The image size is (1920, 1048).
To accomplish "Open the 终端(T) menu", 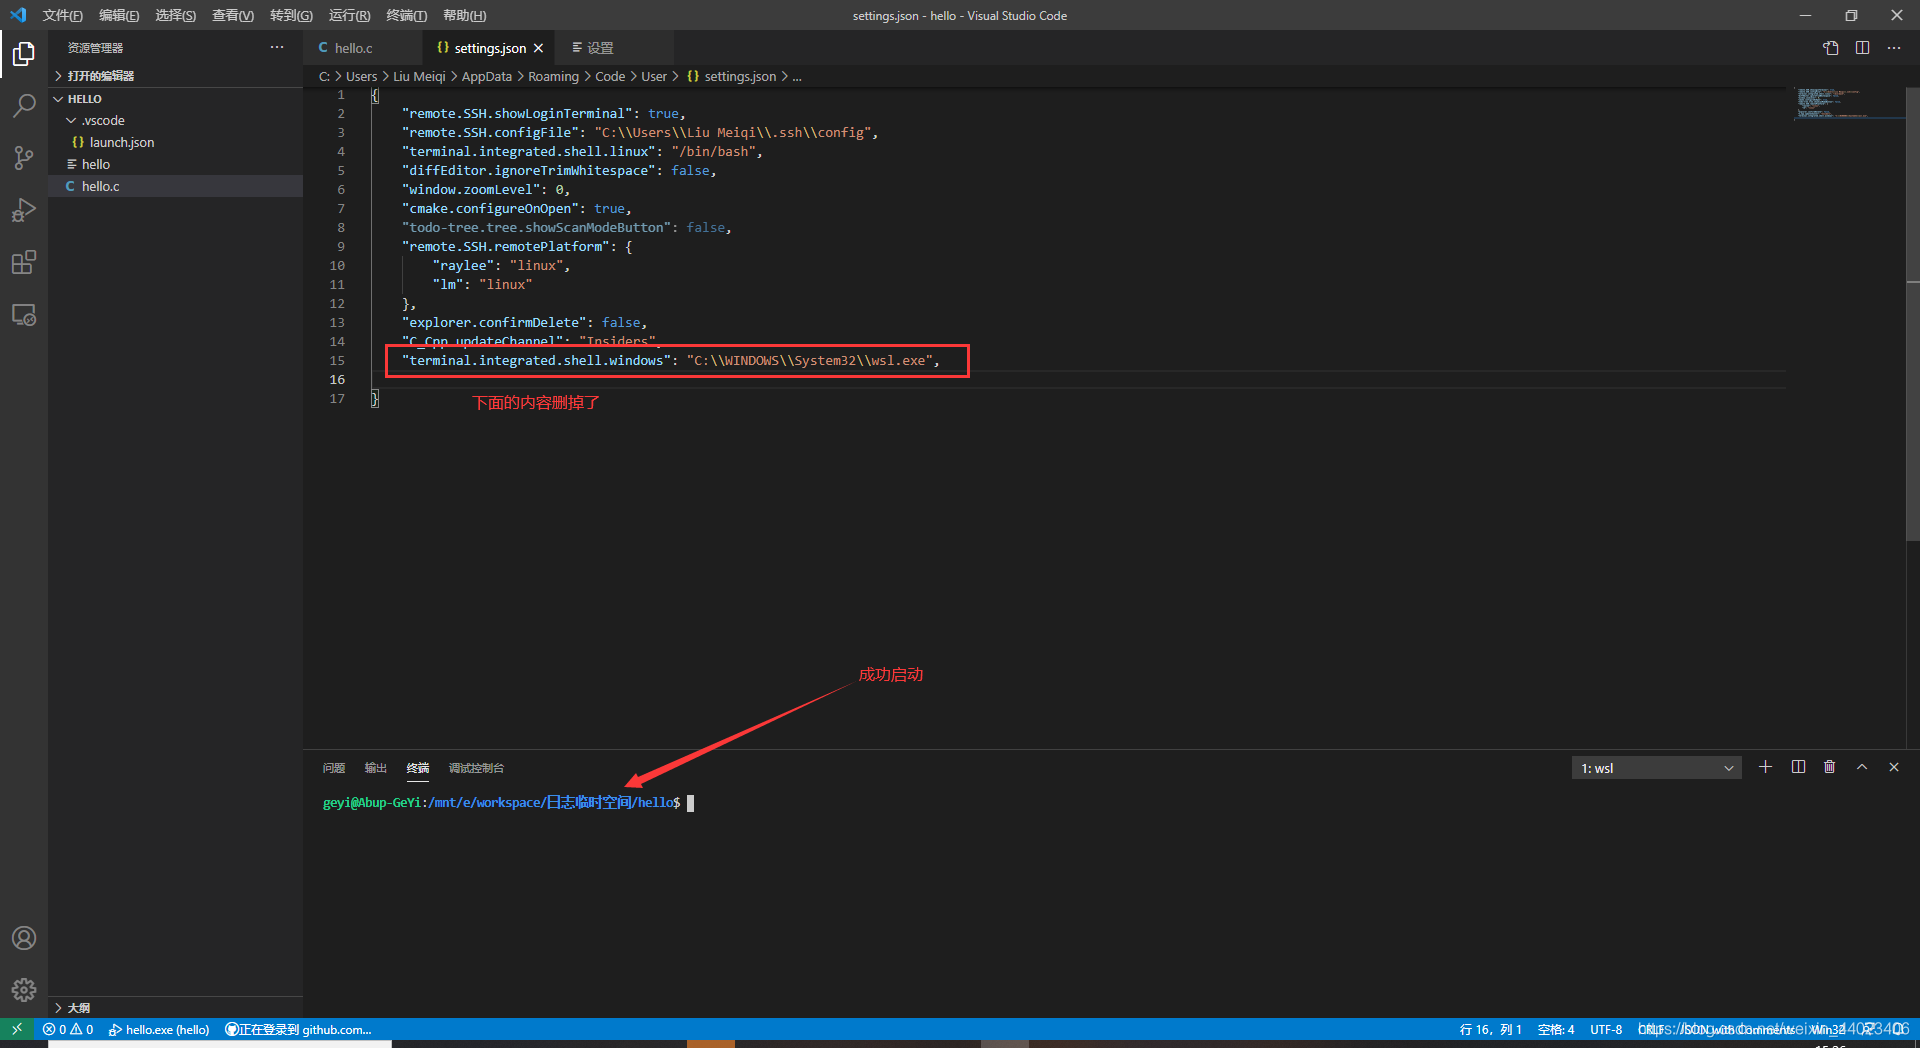I will pyautogui.click(x=405, y=15).
